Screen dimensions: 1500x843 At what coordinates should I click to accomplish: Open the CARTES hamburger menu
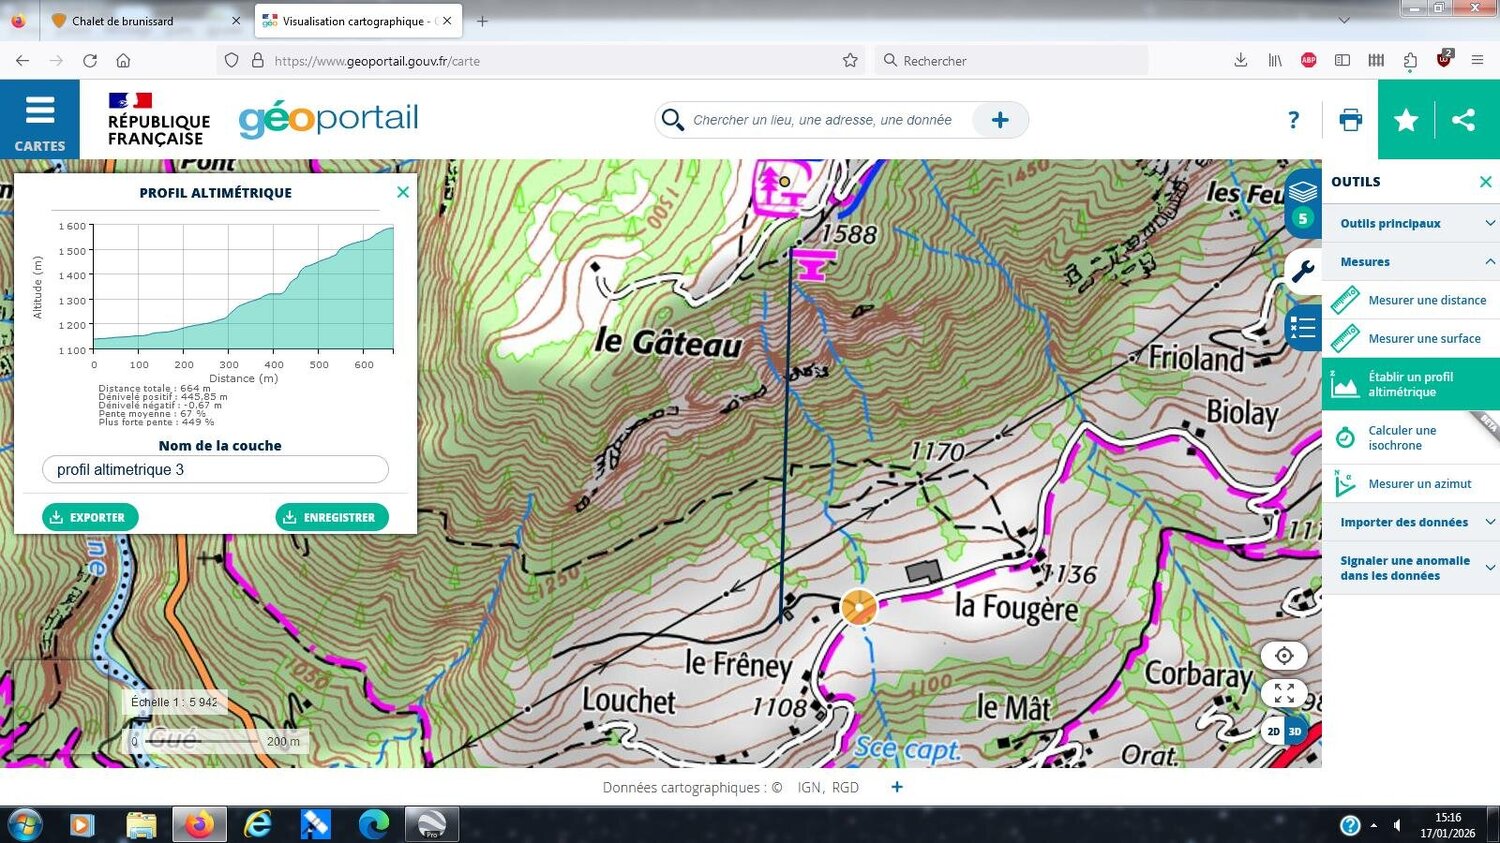[40, 120]
